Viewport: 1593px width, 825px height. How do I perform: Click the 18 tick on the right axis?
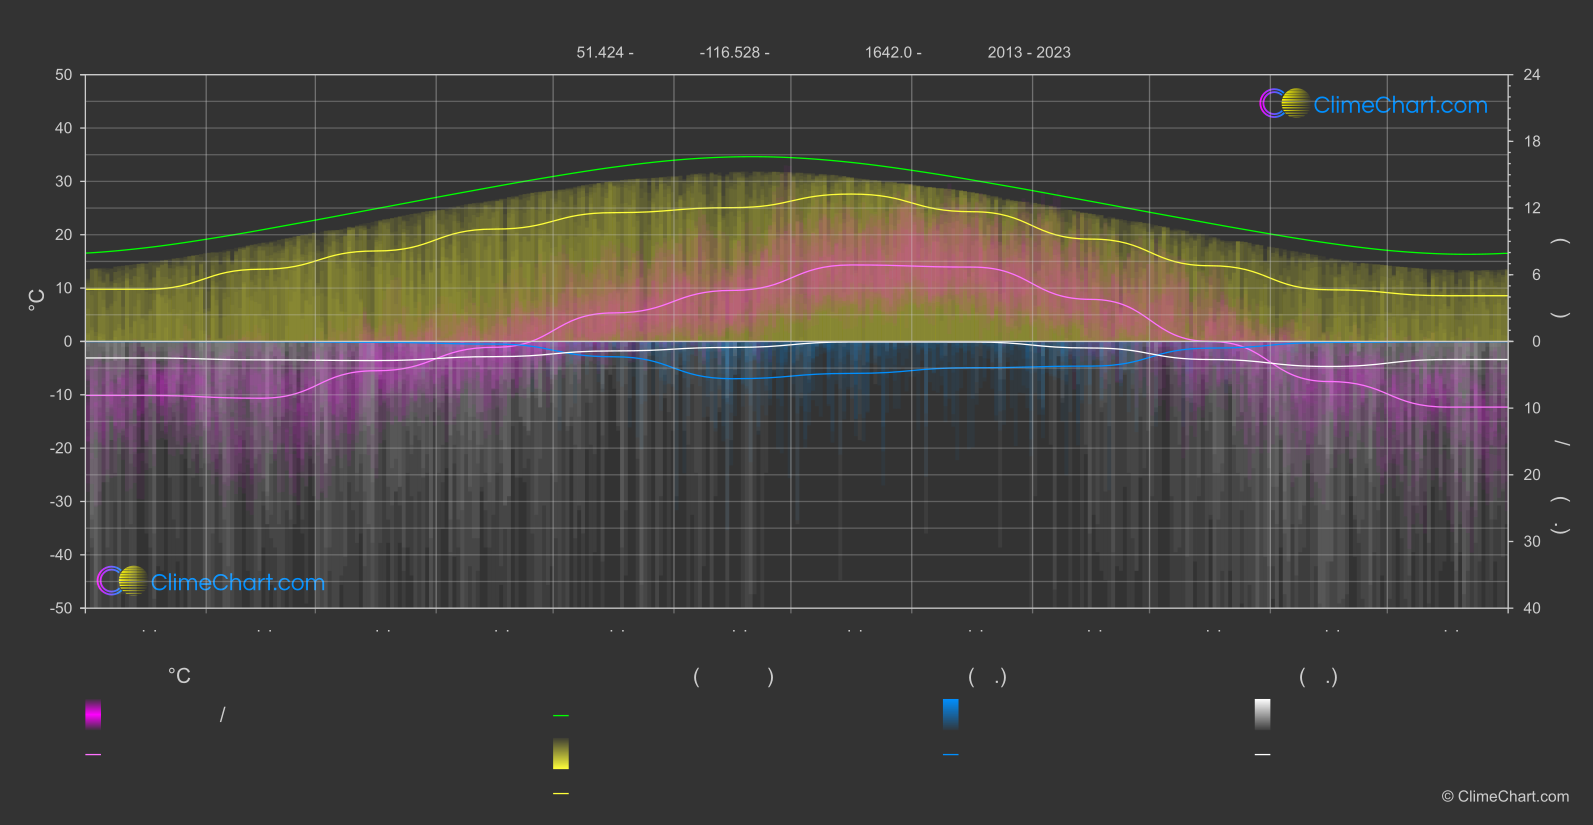click(x=1532, y=142)
